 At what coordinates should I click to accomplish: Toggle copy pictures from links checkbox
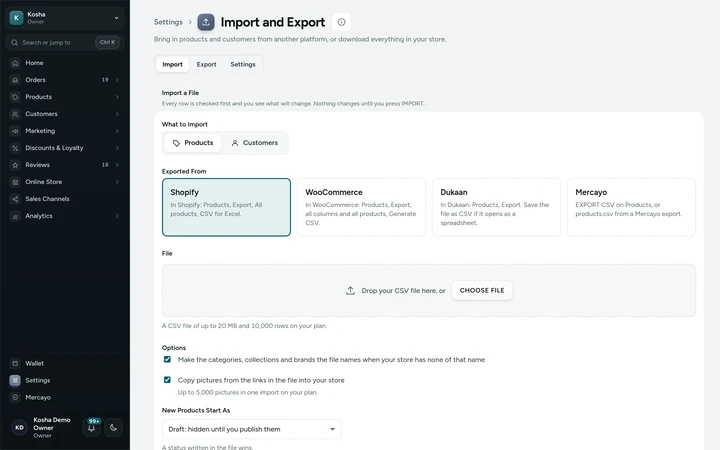[167, 380]
